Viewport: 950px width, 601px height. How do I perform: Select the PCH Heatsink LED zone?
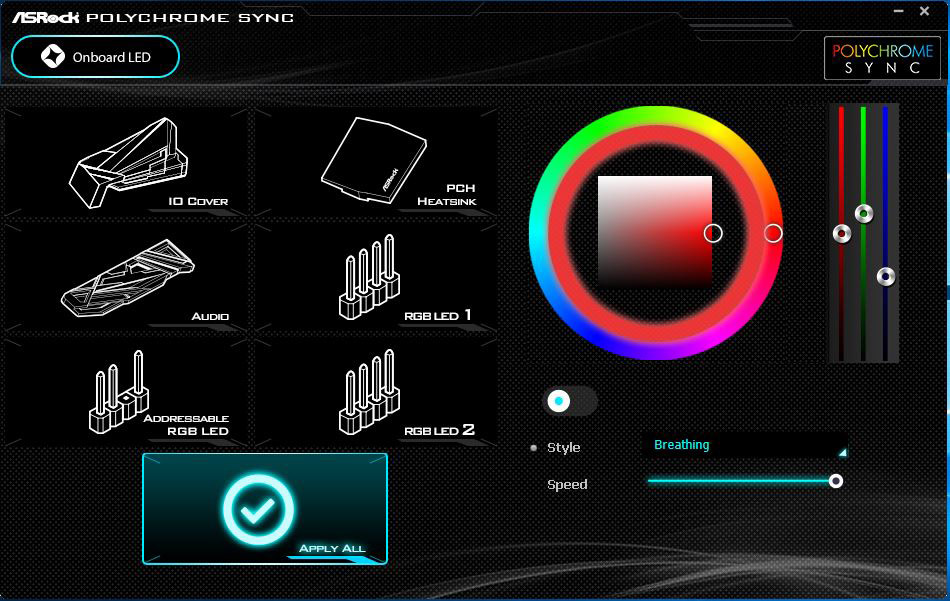376,162
